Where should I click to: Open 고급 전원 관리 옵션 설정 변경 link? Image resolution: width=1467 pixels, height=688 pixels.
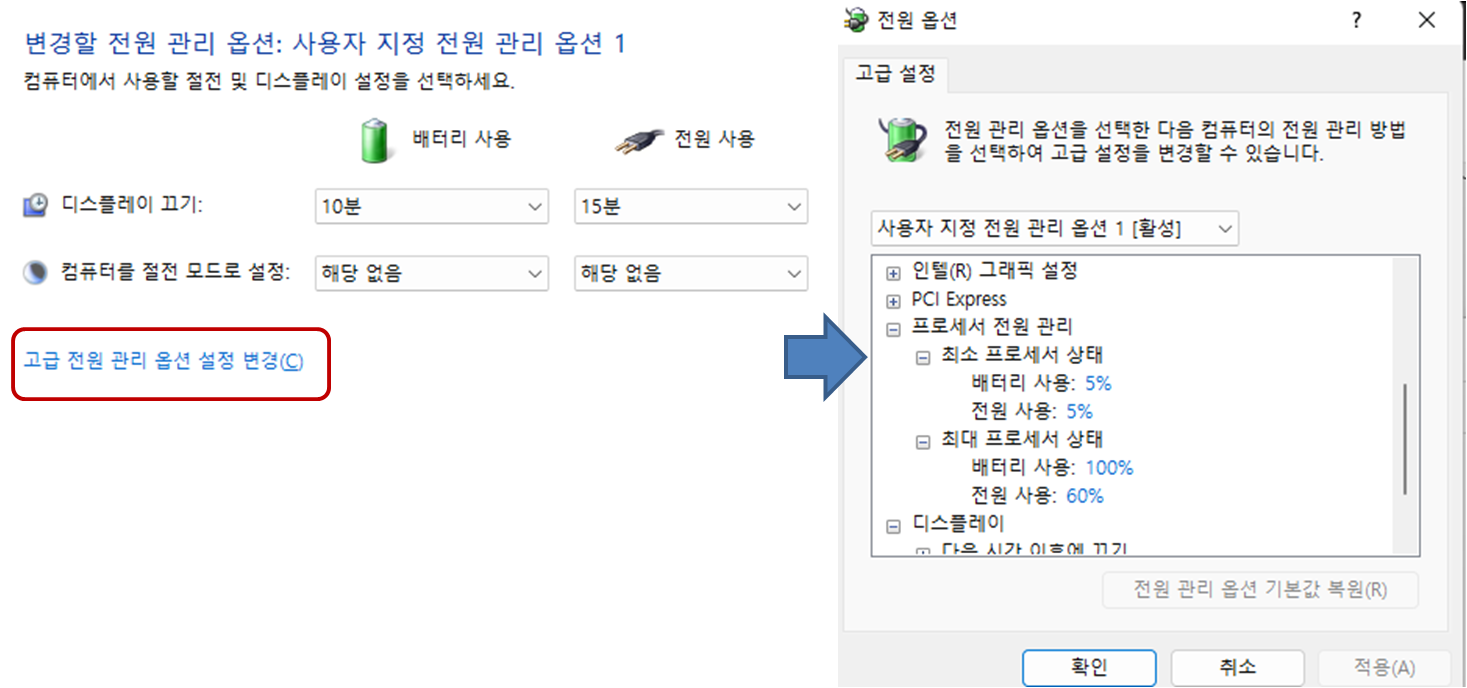tap(163, 361)
